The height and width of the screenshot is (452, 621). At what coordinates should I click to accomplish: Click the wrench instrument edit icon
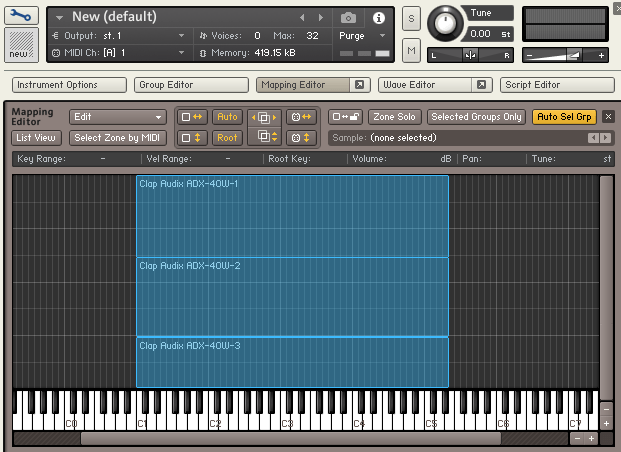tap(23, 18)
